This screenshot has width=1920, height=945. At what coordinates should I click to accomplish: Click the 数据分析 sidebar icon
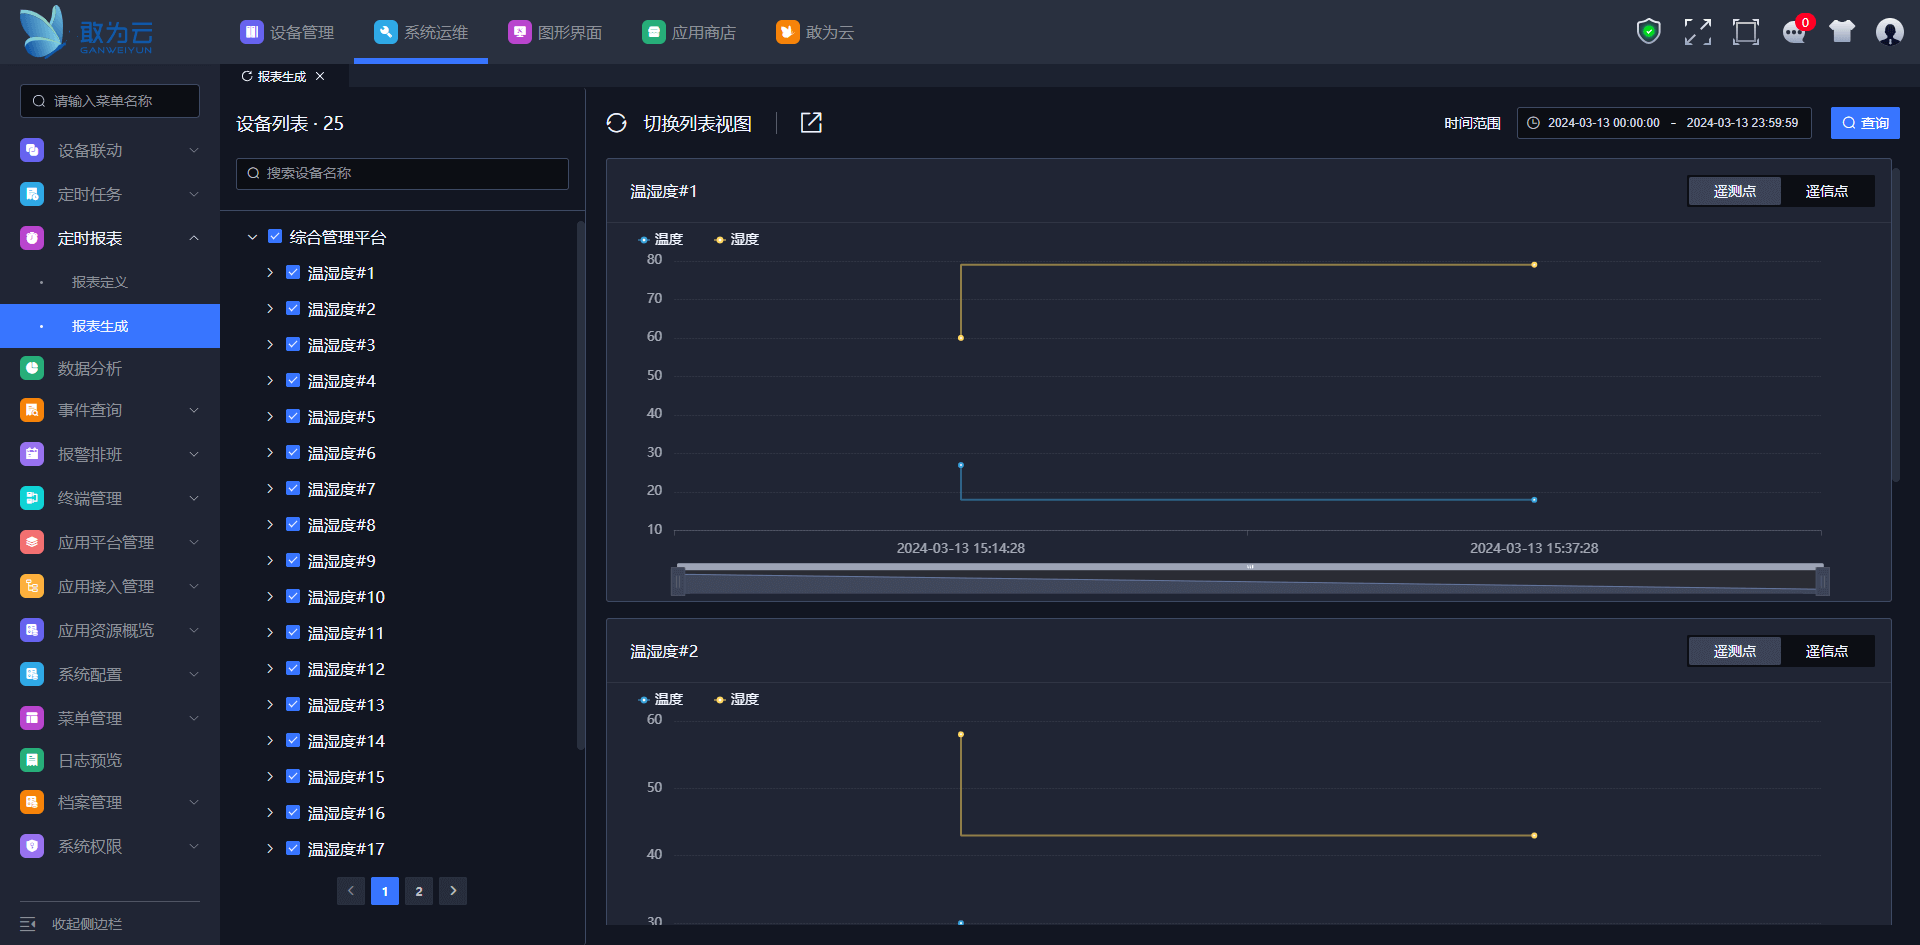point(32,368)
